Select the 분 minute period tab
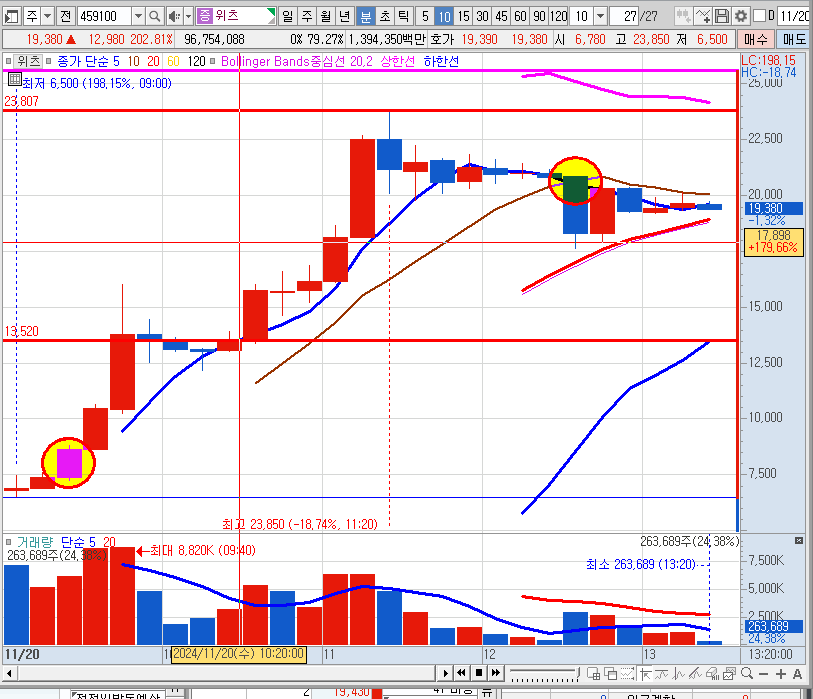Viewport: 813px width, 699px height. (366, 17)
